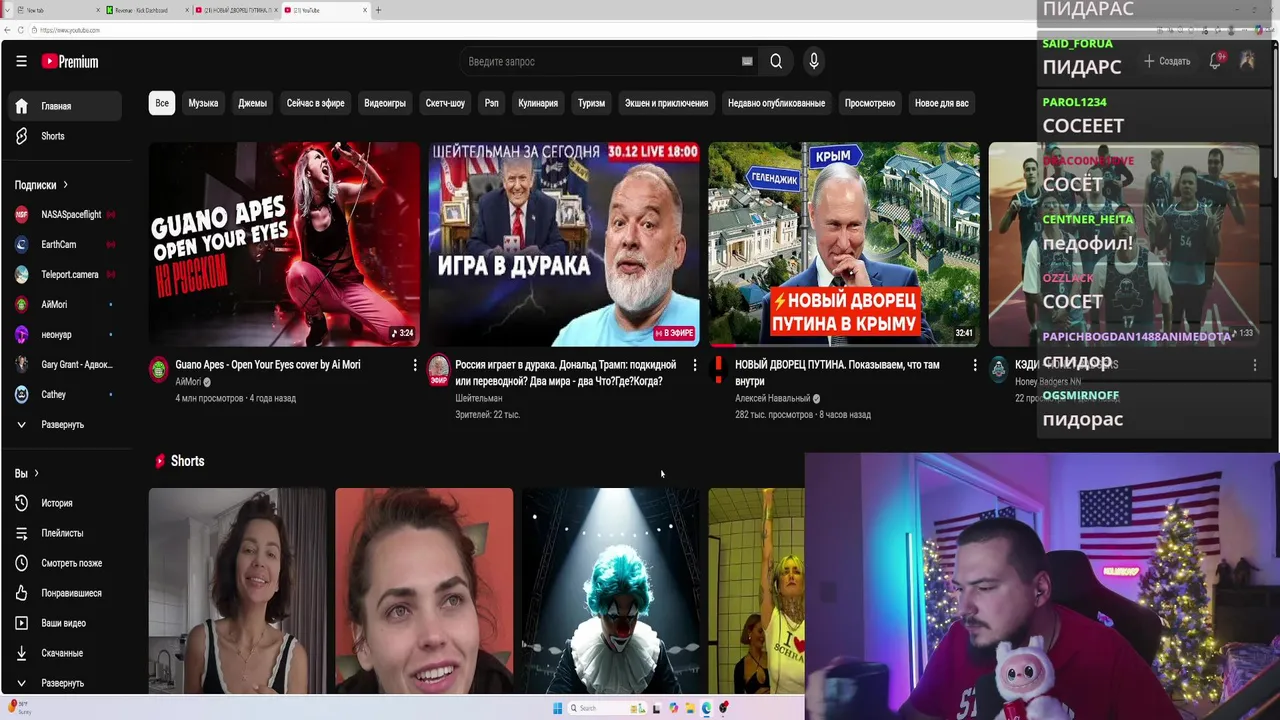Screen dimensions: 1280x720
Task: Open Gary Grant subscription channel
Action: (65, 364)
